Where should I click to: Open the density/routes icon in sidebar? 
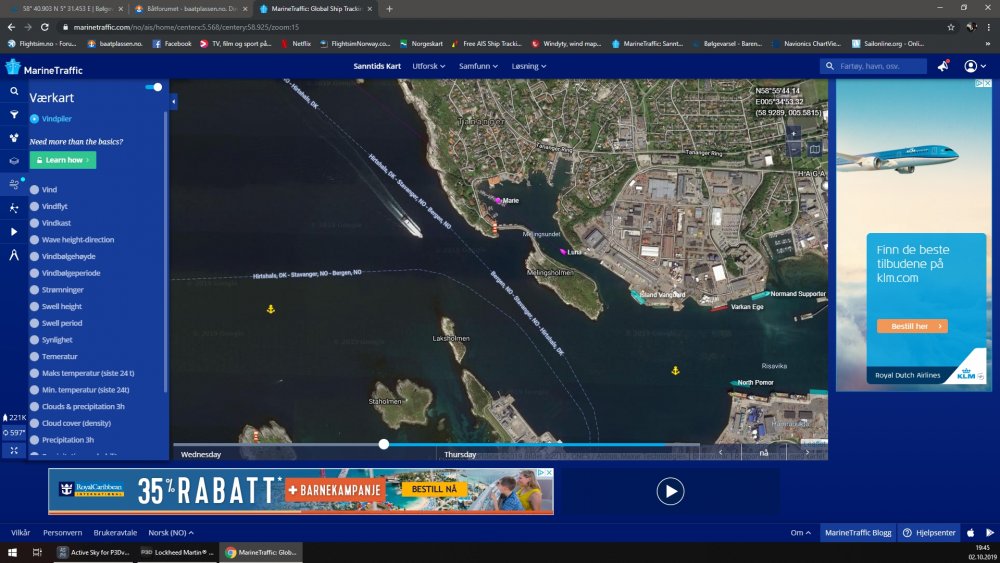[13, 208]
